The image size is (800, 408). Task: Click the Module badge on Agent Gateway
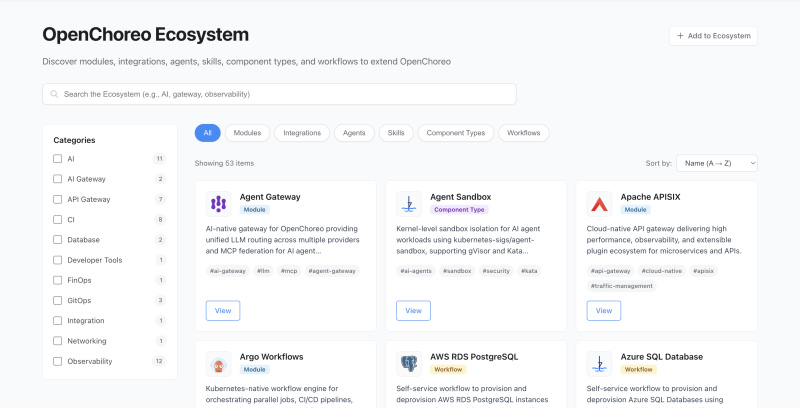click(x=255, y=210)
